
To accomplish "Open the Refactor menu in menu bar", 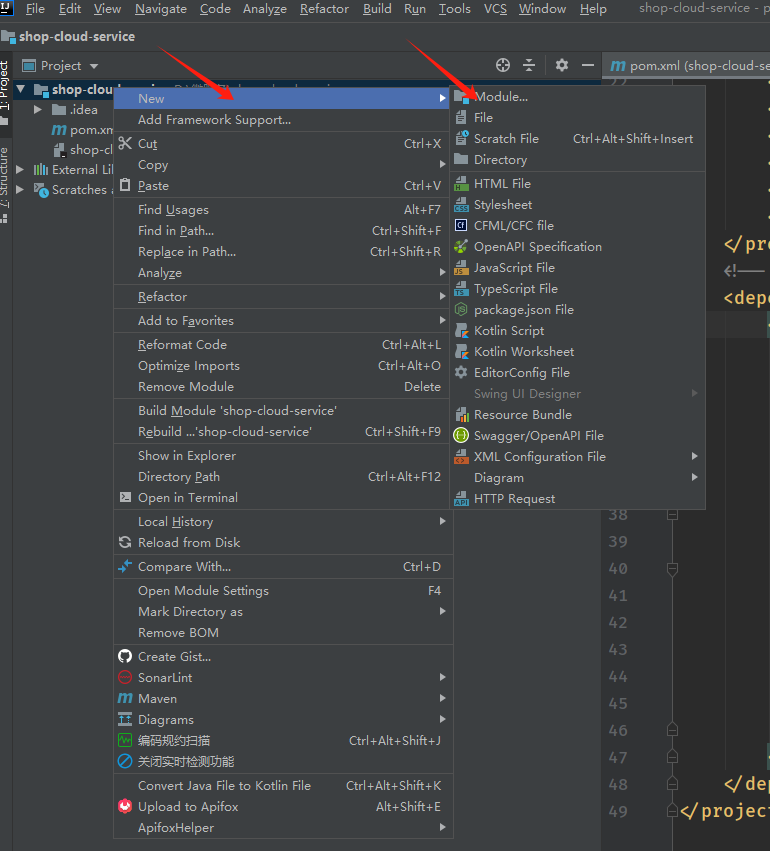I will tap(324, 9).
